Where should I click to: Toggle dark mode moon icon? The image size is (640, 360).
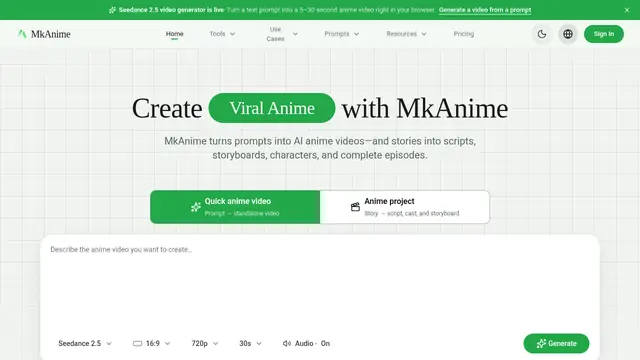[542, 34]
